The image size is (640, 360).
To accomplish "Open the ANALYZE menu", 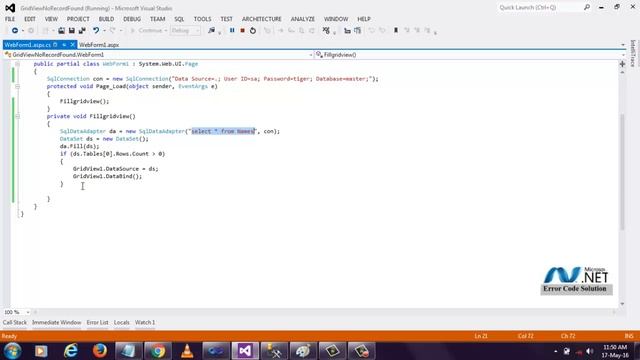I will (302, 19).
